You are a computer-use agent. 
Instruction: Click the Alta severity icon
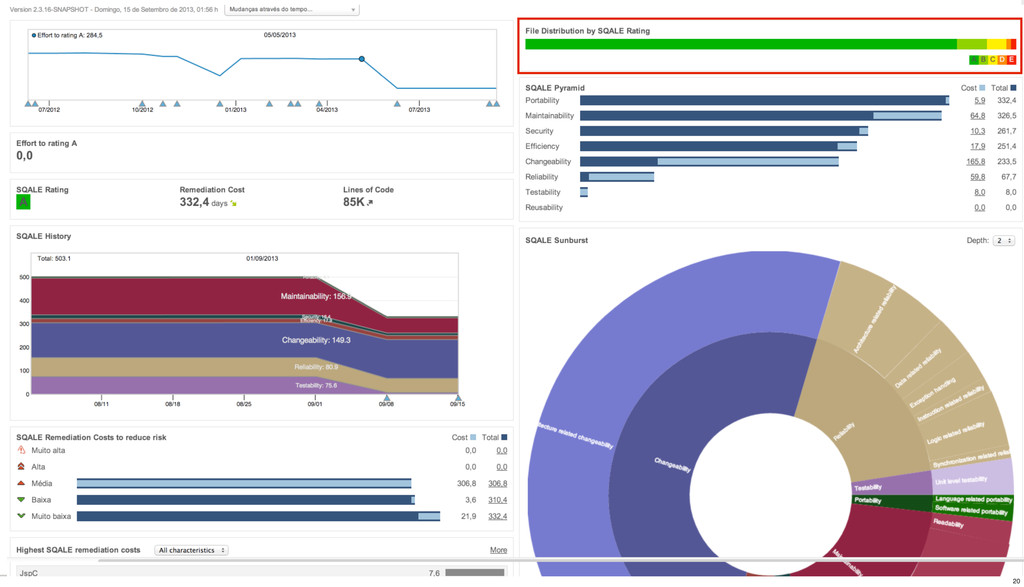point(21,466)
